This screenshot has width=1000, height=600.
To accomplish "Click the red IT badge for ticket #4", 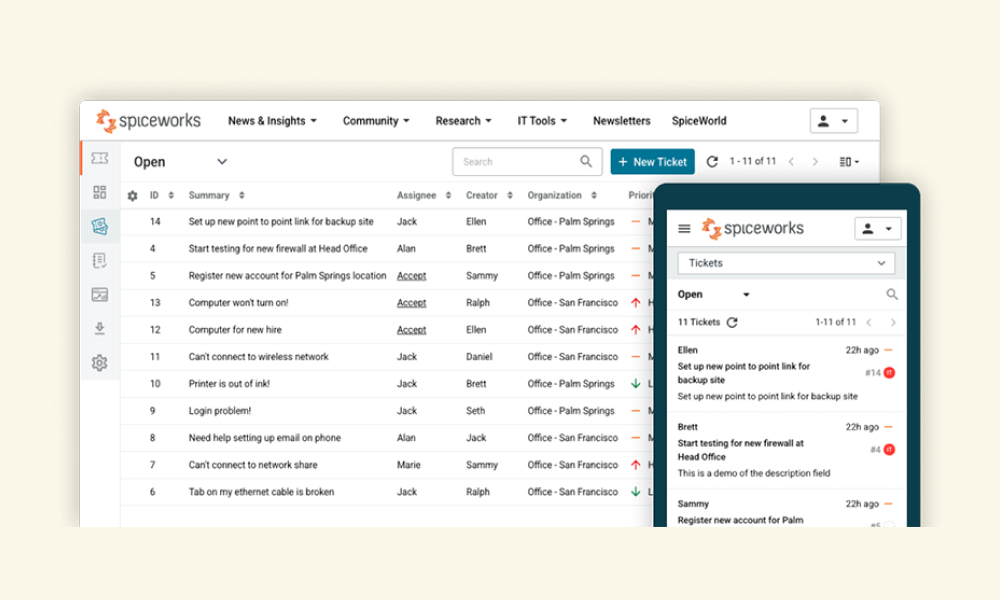I will [x=889, y=450].
